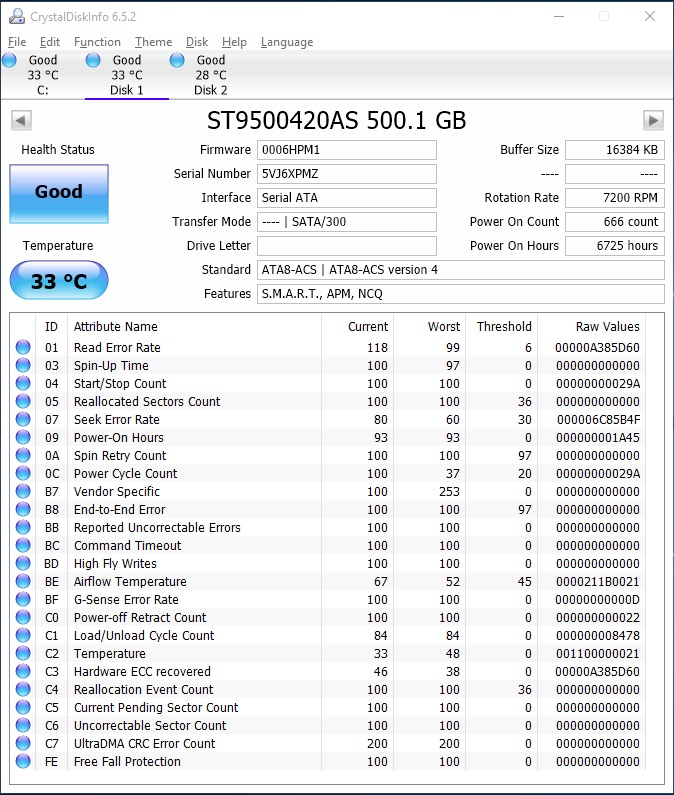The width and height of the screenshot is (674, 795).
Task: Click the Raw Values column header
Action: pyautogui.click(x=608, y=327)
